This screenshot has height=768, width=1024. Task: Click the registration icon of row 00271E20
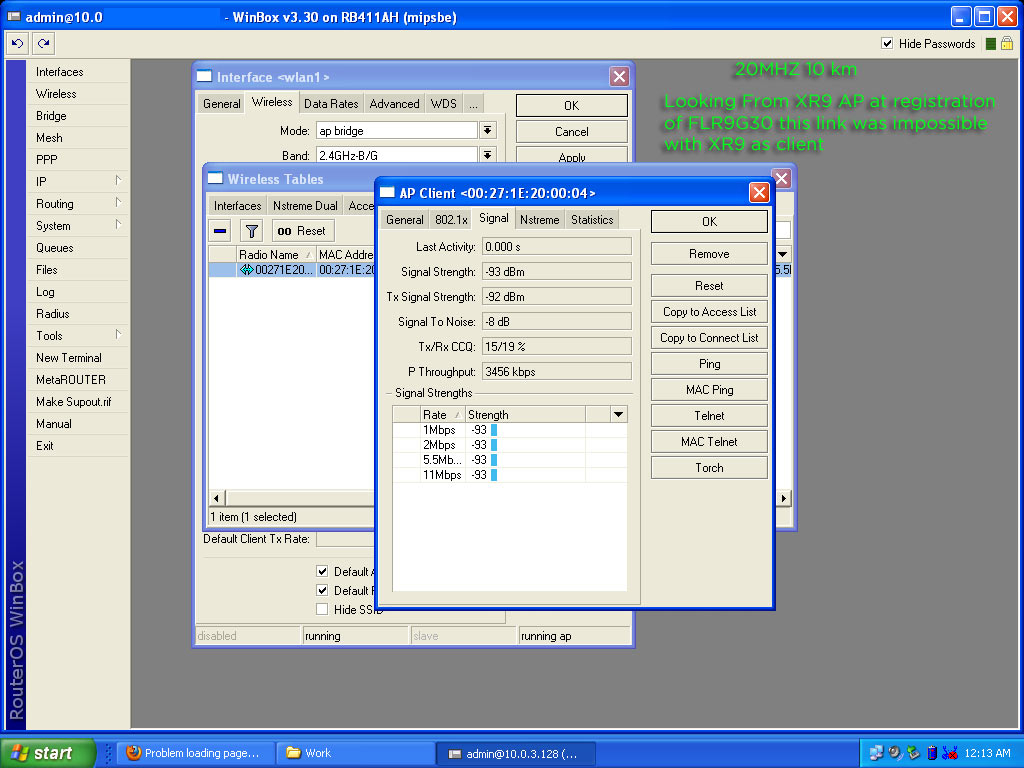[246, 270]
